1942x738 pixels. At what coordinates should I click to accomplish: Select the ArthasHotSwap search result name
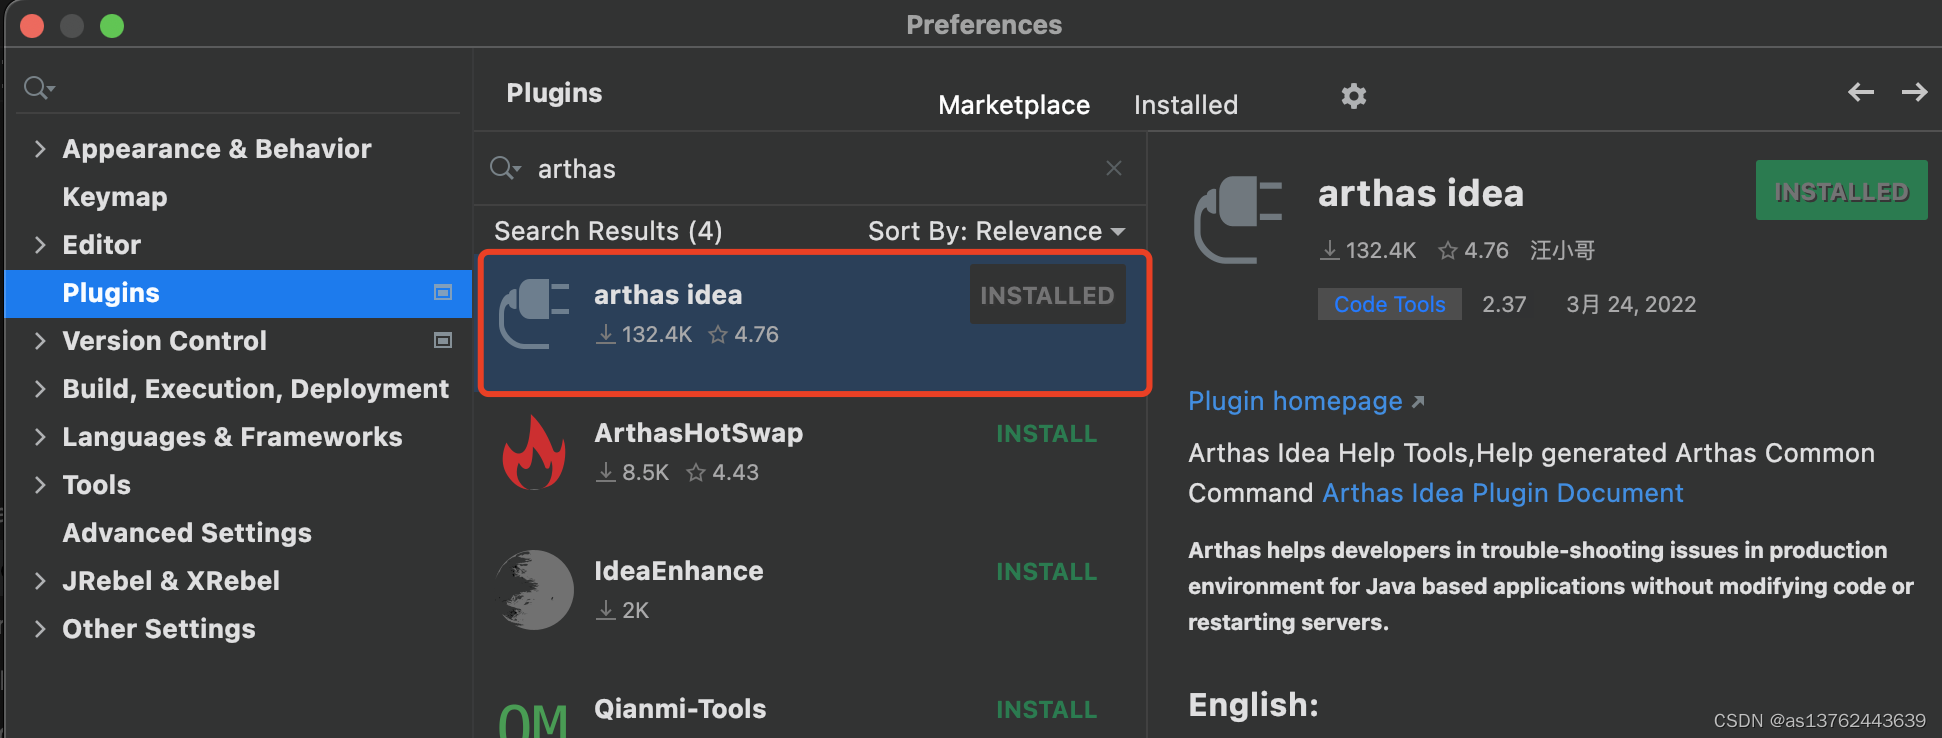[698, 433]
